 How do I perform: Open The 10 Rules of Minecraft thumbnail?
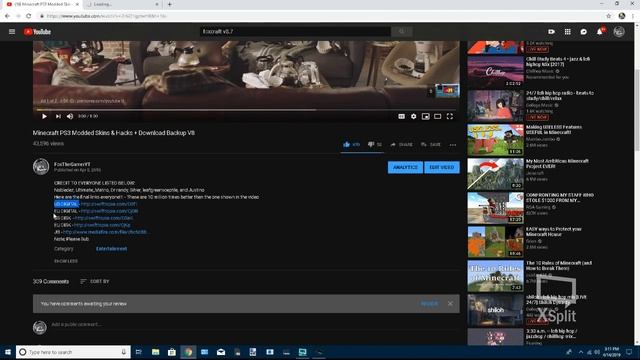point(495,276)
